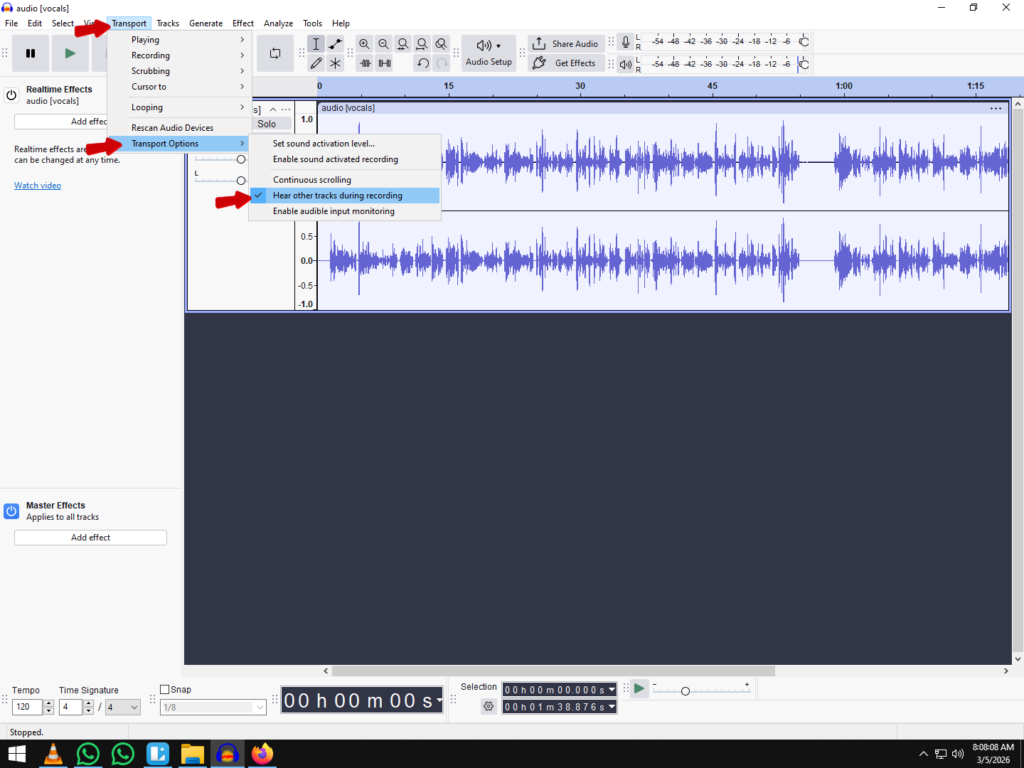Viewport: 1024px width, 768px height.
Task: Click the Share Audio button
Action: click(566, 44)
